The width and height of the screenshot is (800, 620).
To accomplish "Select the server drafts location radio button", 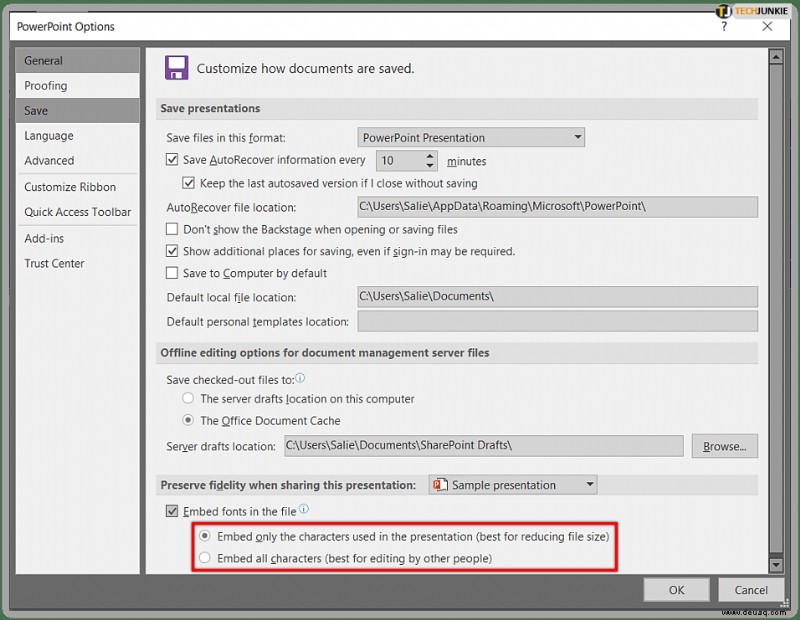I will [188, 398].
